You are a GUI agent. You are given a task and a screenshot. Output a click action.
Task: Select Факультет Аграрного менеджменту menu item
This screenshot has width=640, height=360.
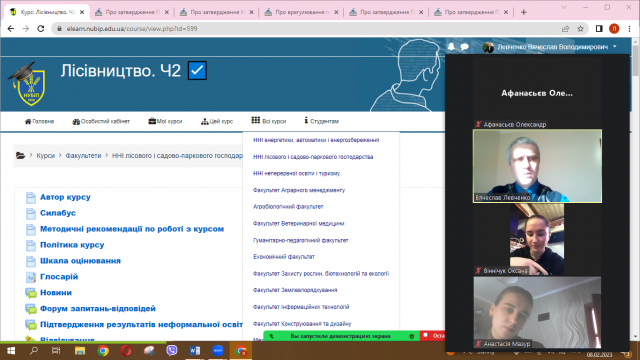tap(299, 190)
